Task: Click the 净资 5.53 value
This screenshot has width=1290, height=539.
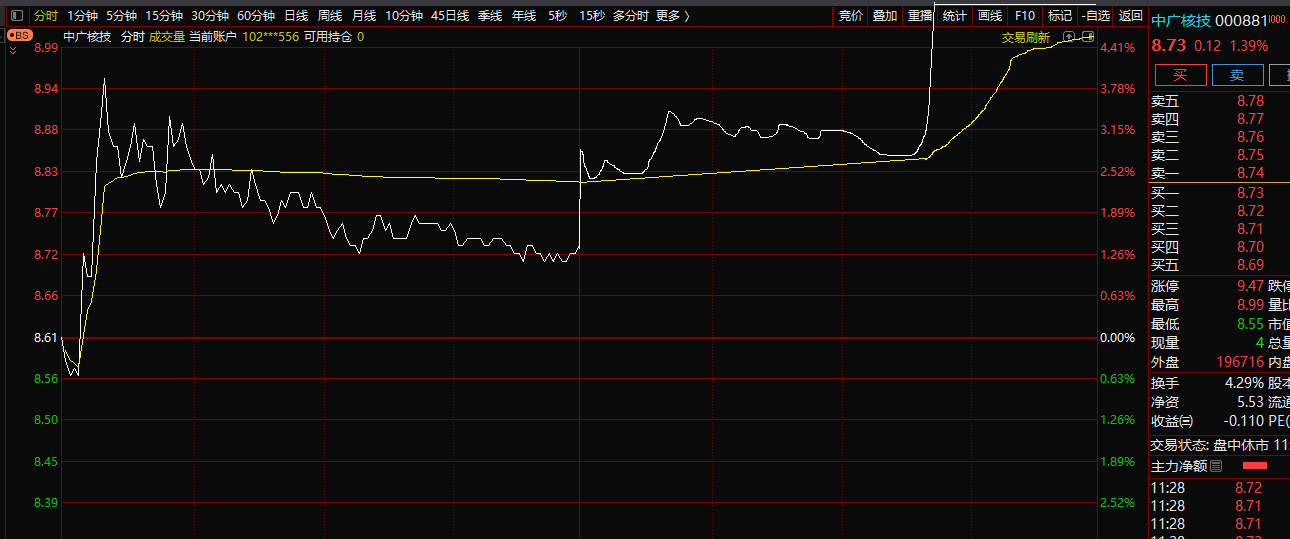Action: 1250,402
